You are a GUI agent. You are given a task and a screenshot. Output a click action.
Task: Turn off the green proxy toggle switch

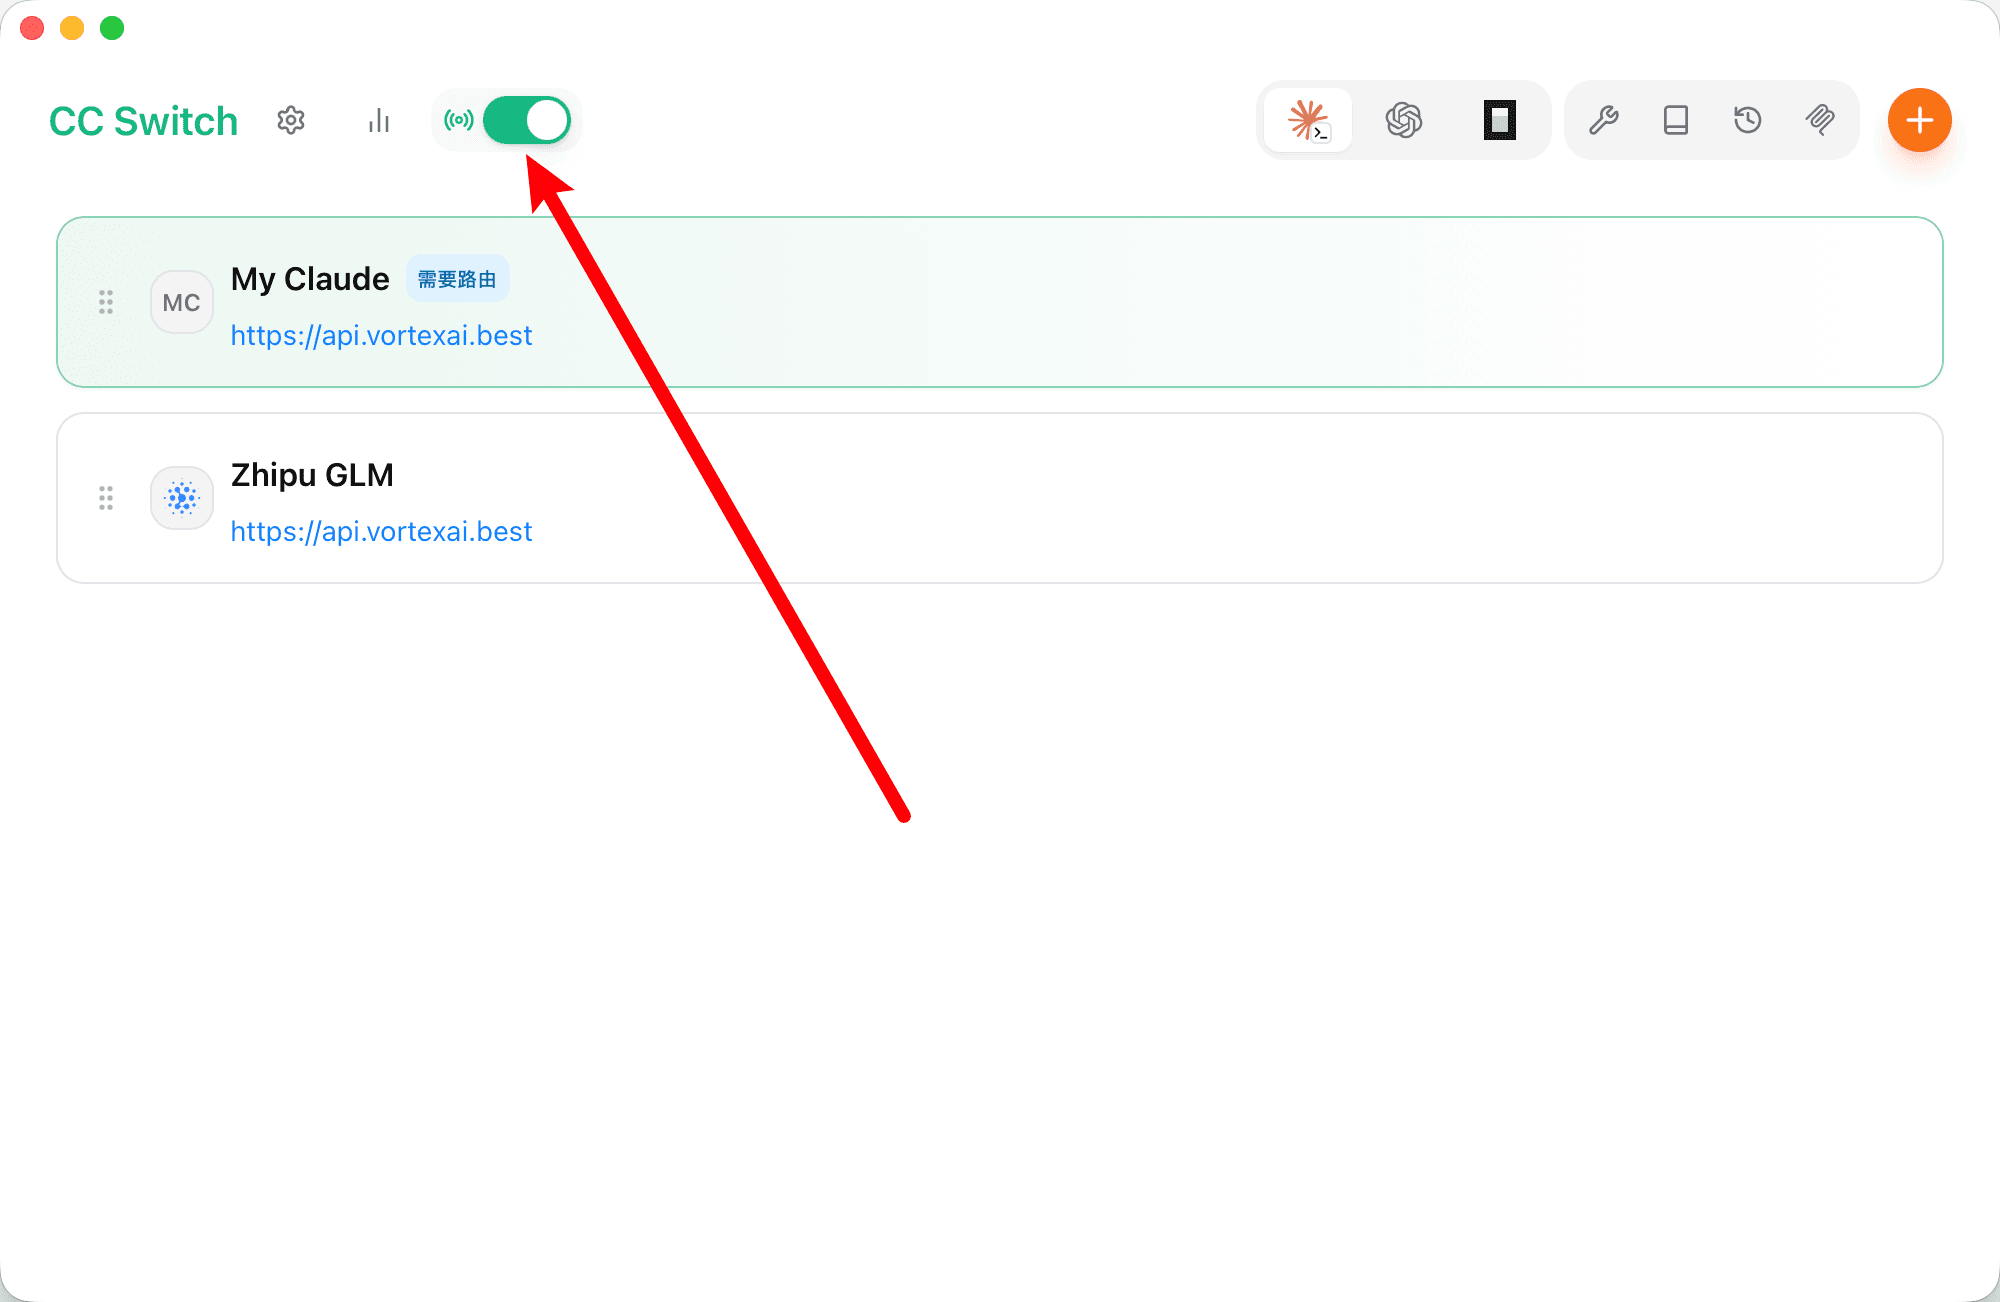527,120
